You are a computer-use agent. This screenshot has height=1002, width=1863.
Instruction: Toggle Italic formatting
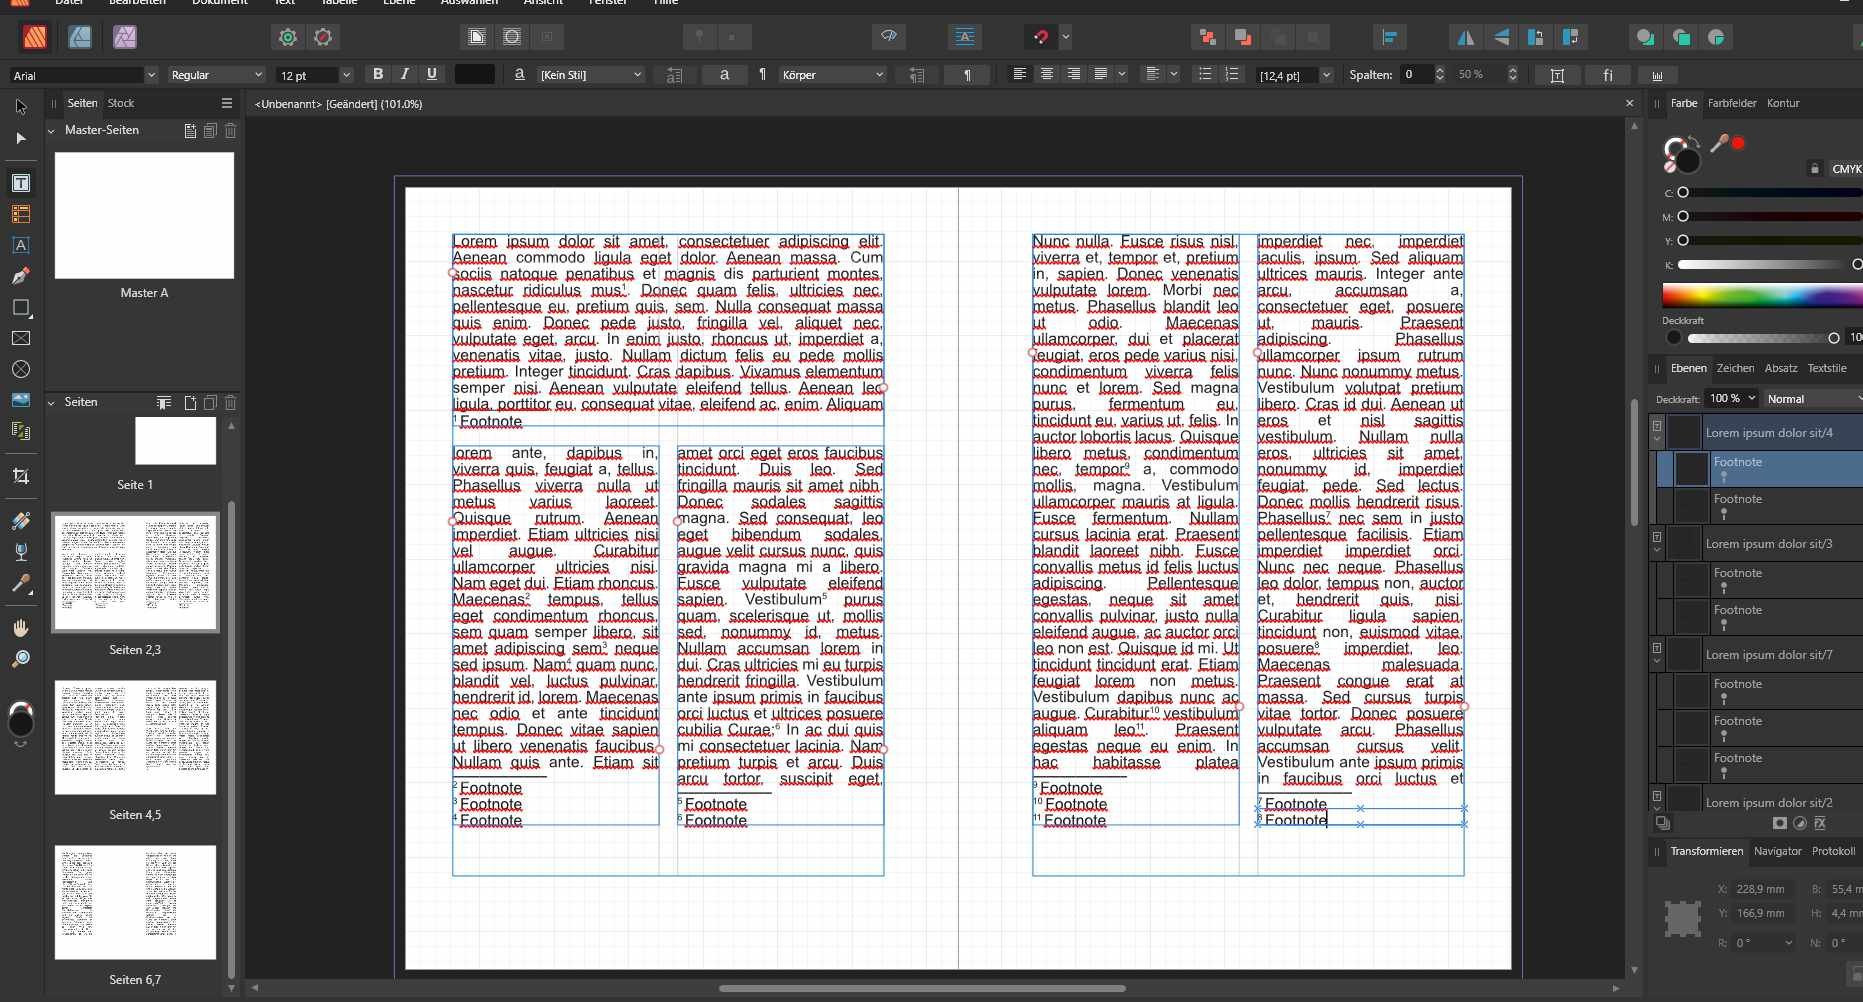(x=404, y=74)
